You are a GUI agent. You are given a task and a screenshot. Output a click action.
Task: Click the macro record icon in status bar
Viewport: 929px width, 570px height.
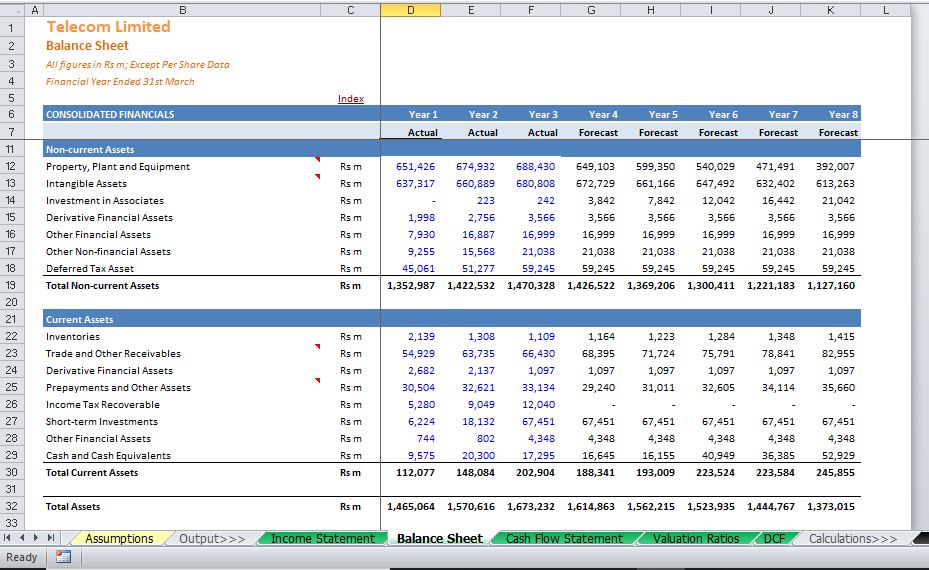coord(63,557)
